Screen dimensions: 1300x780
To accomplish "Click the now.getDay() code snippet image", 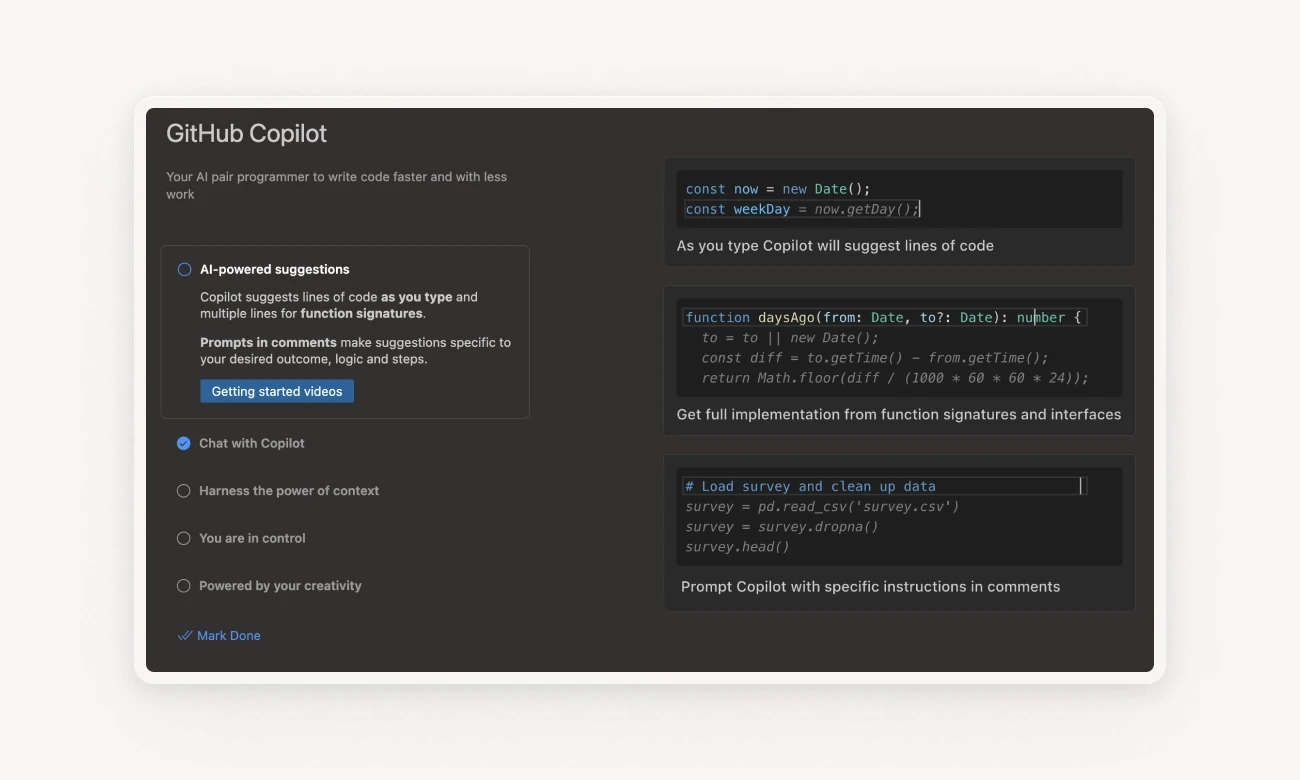I will [899, 199].
